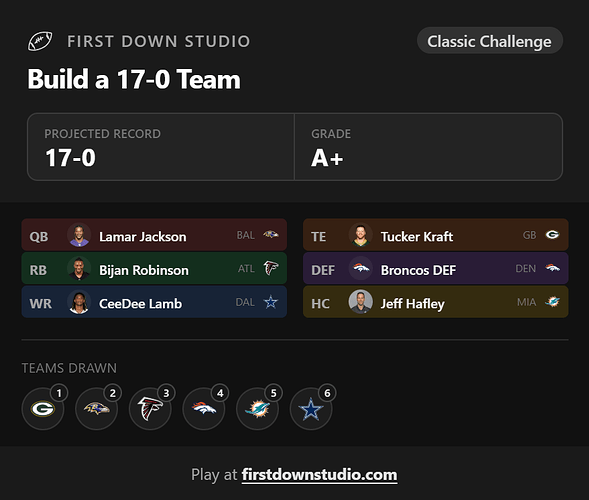The width and height of the screenshot is (589, 500).
Task: Select the Denver Broncos drawn team icon
Action: (x=204, y=409)
